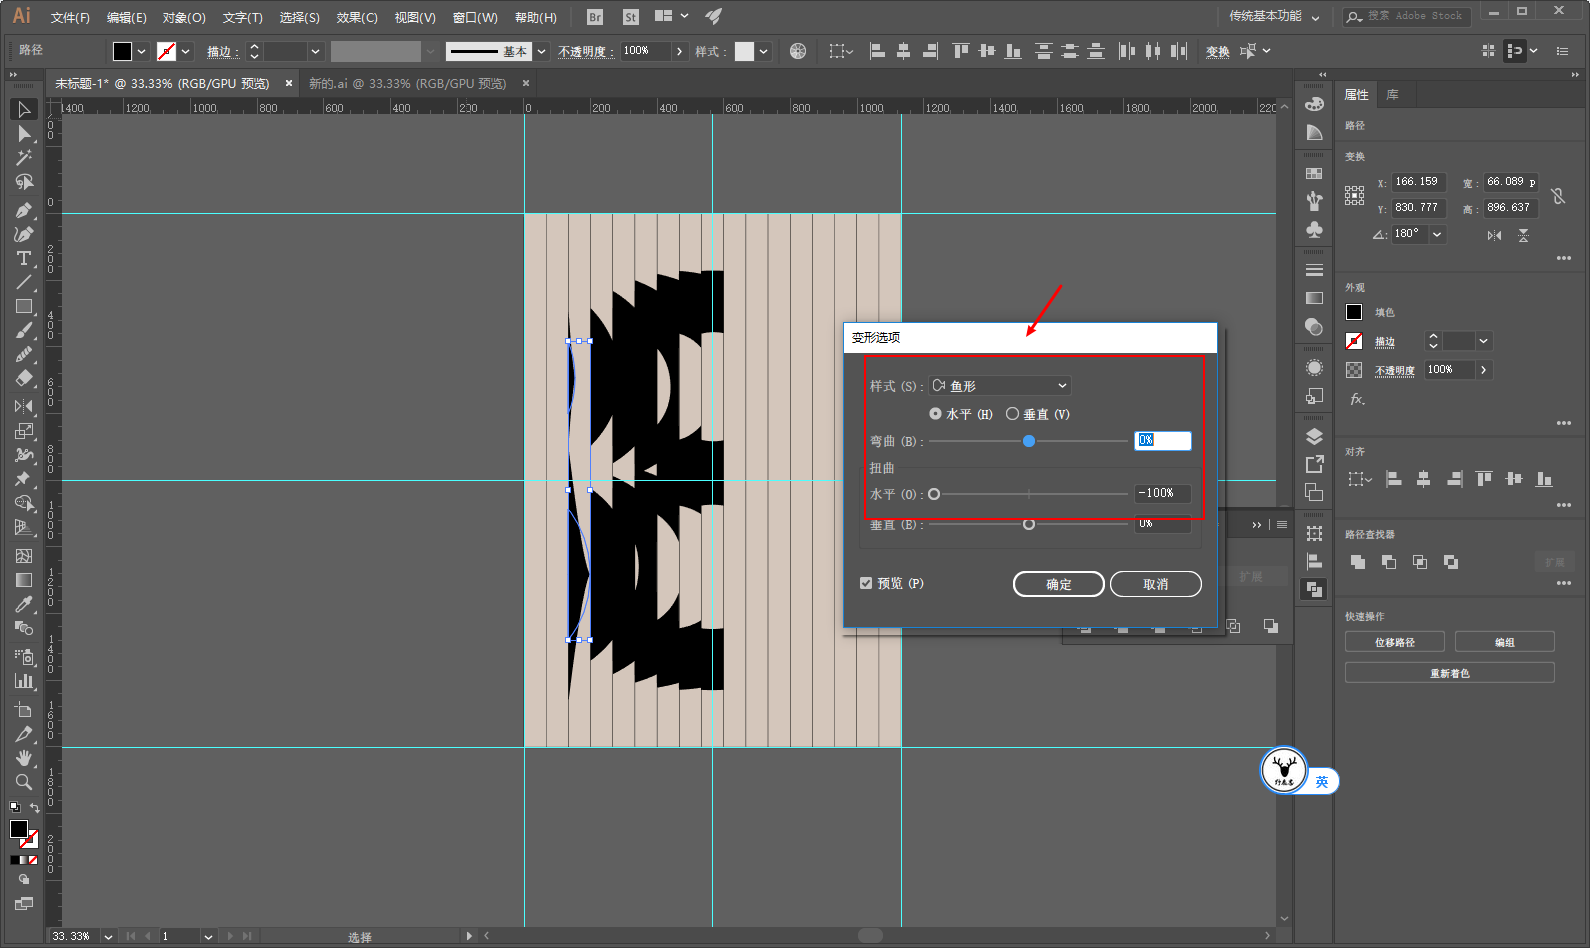Open the 样式 鱼形 dropdown
This screenshot has height=948, width=1590.
[1000, 386]
